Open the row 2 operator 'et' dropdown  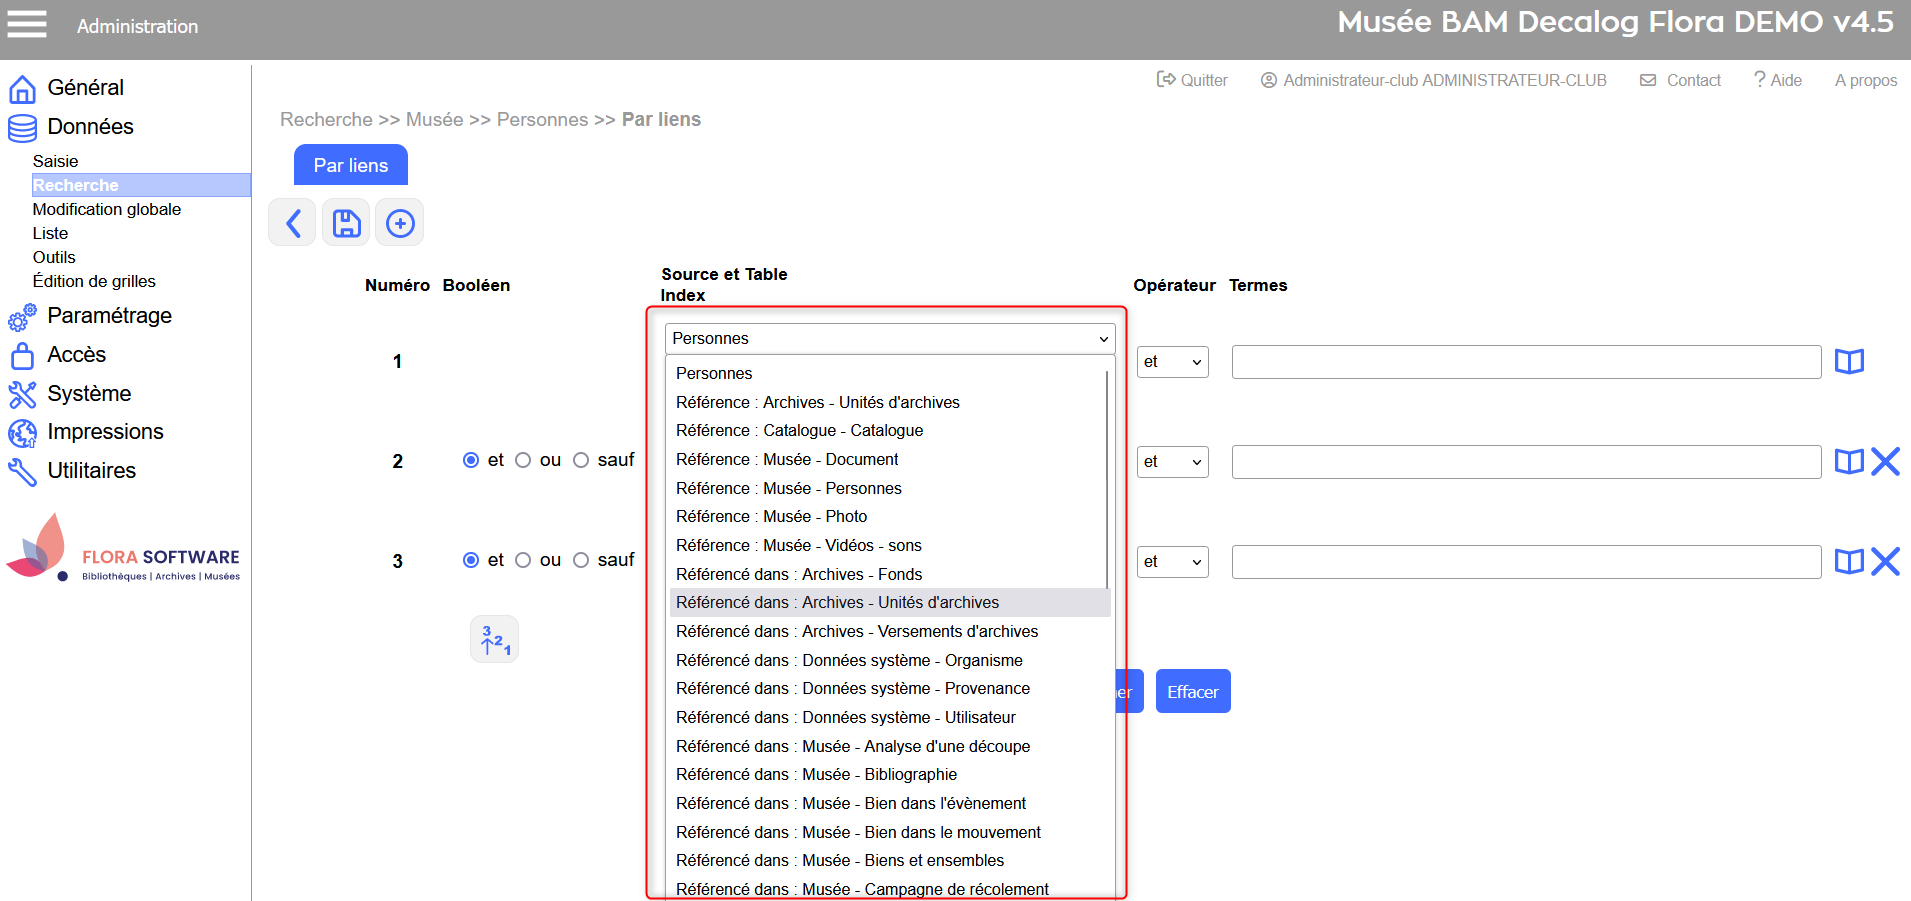click(1172, 462)
